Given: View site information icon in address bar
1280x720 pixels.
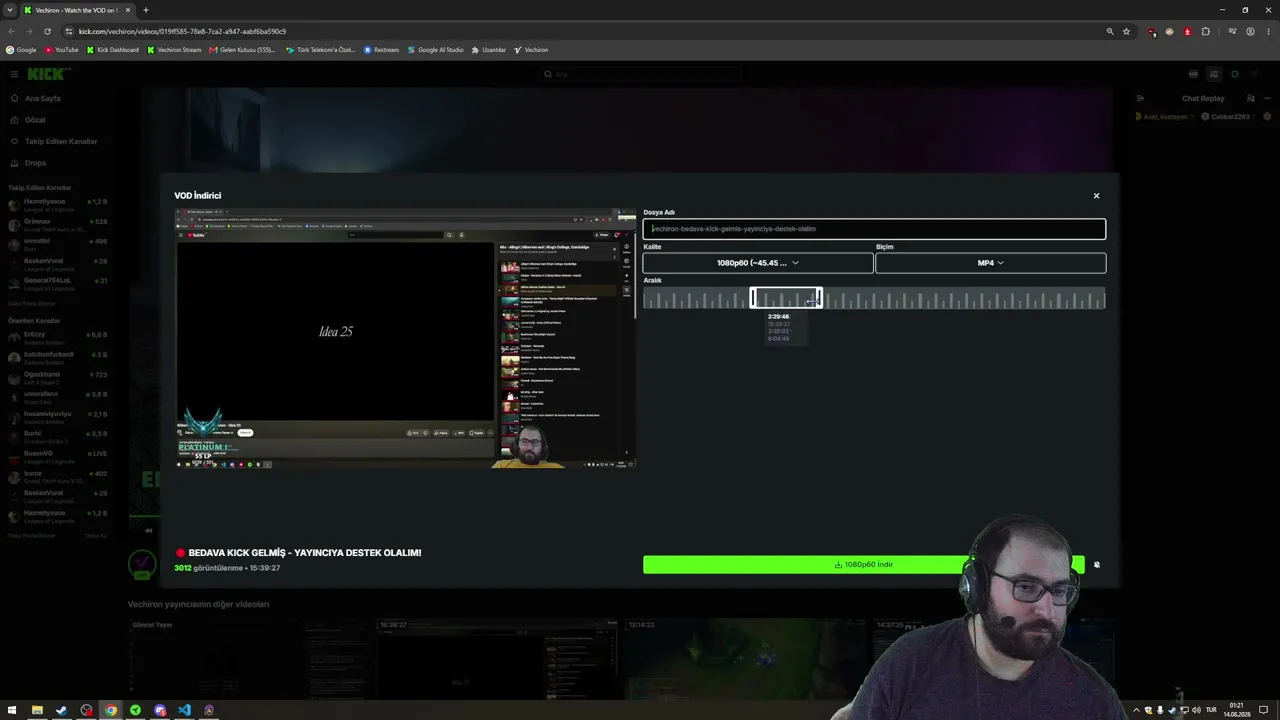Looking at the screenshot, I should [x=69, y=31].
